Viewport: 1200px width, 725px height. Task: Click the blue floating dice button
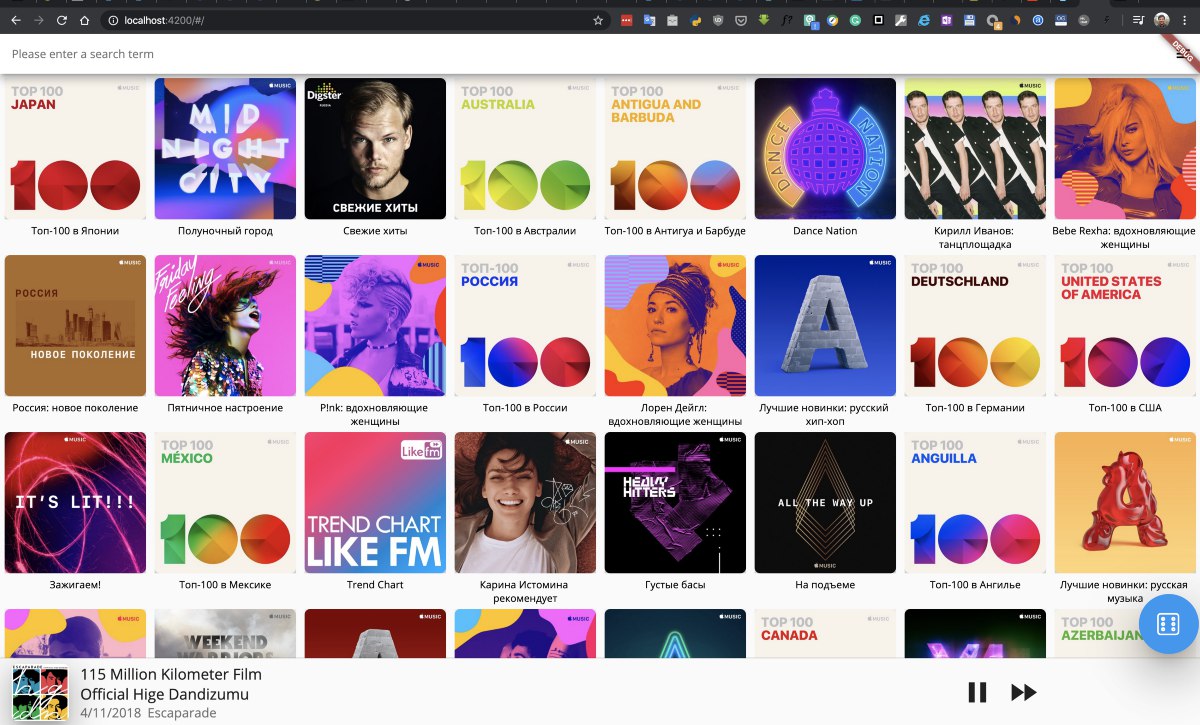coord(1168,624)
